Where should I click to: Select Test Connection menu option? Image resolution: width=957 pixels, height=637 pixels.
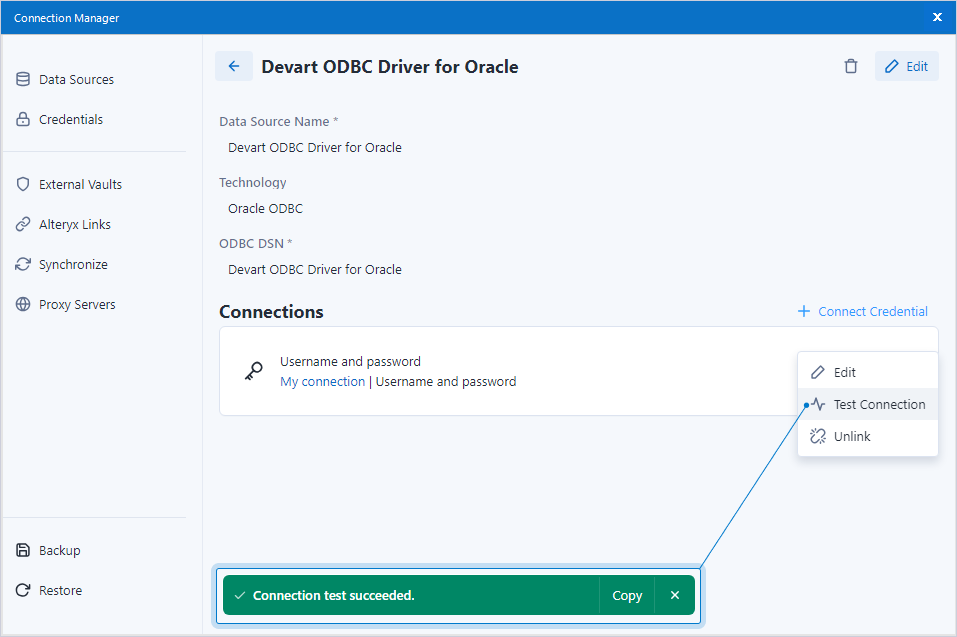879,404
